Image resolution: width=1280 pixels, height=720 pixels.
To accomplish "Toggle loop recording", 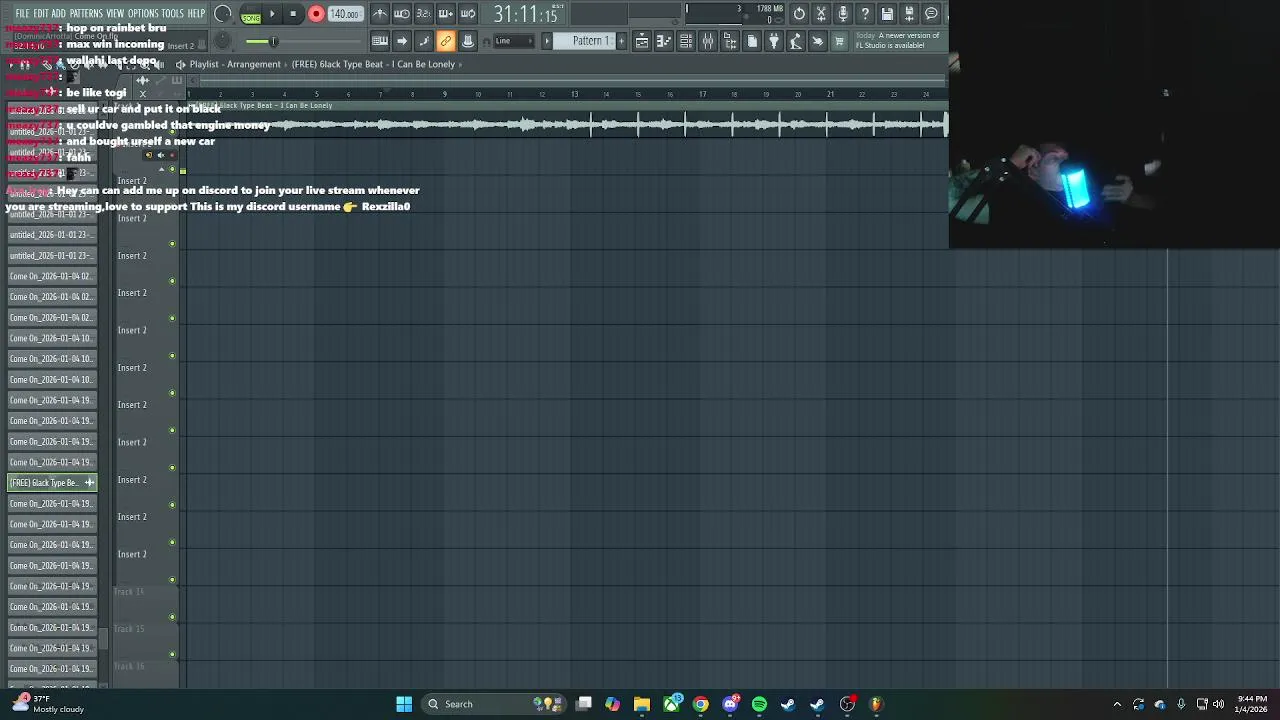I will (468, 13).
